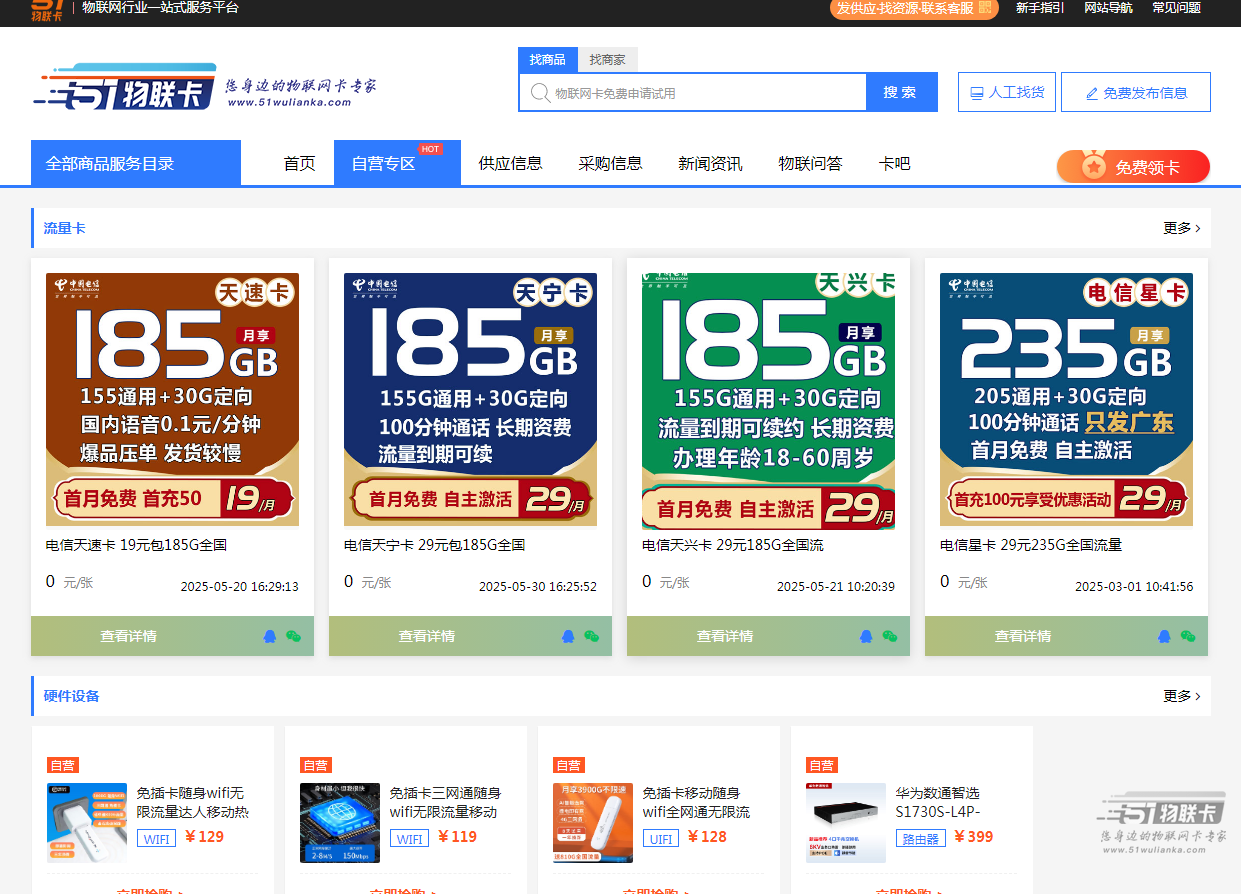Click the magnifier icon in search box
1241x894 pixels.
click(x=540, y=93)
